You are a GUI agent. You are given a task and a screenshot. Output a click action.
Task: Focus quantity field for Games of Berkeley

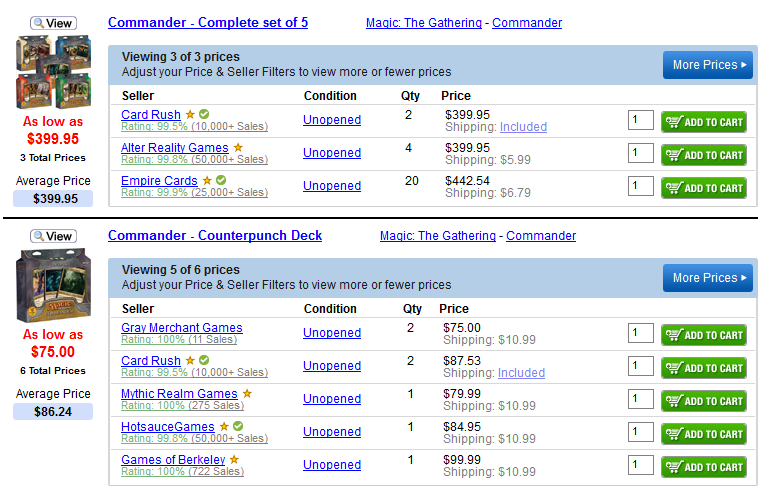click(x=641, y=465)
